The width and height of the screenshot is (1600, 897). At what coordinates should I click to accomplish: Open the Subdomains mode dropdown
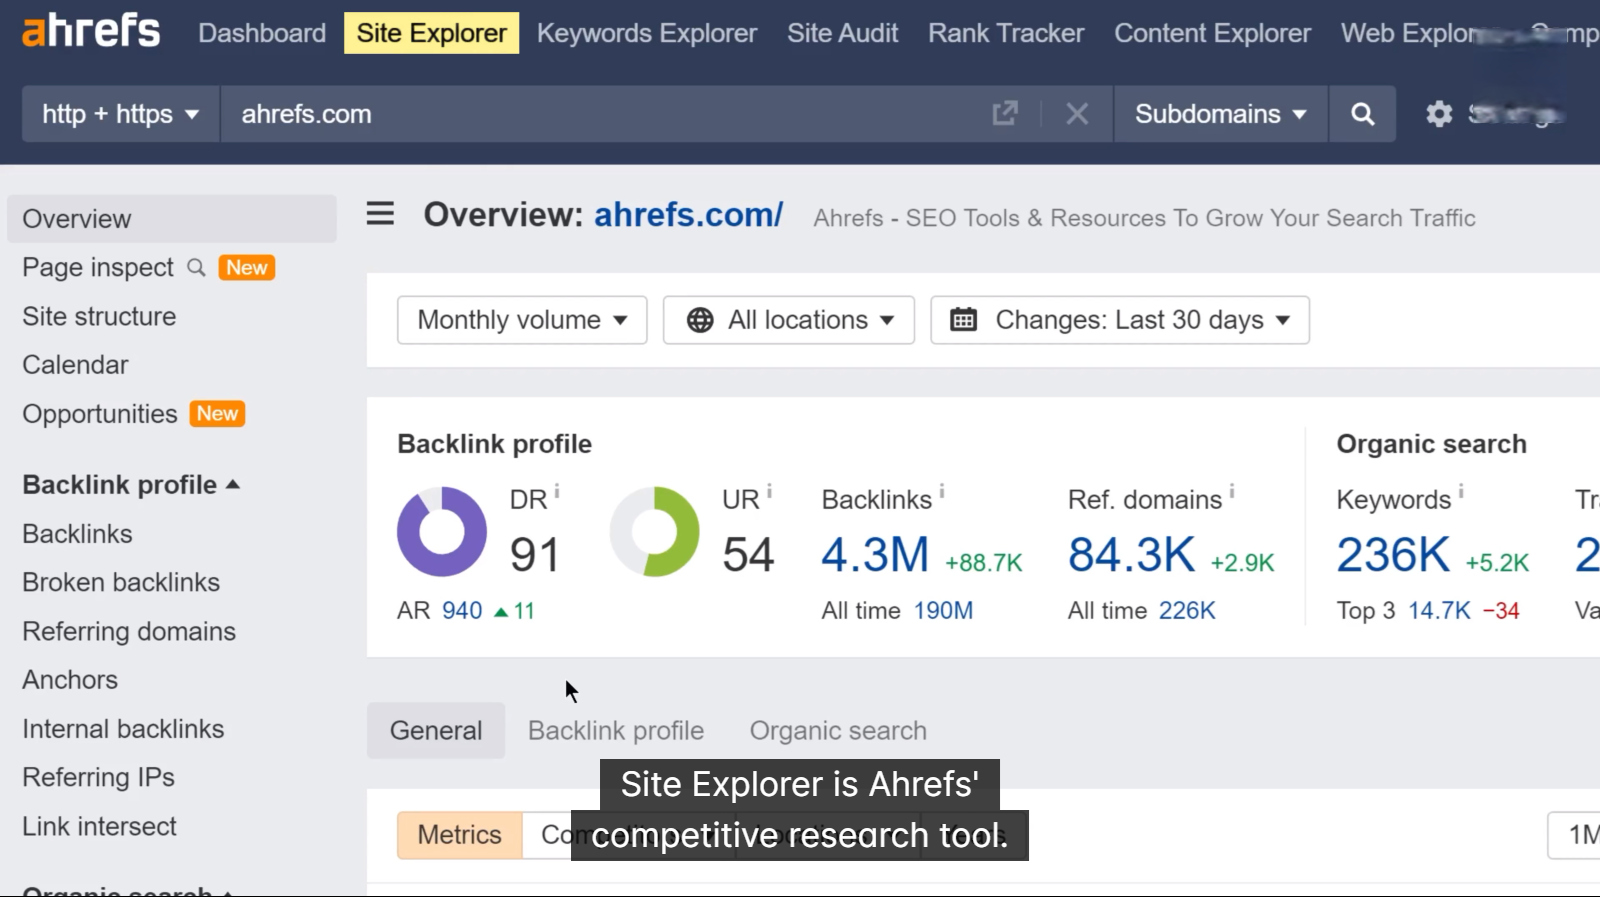tap(1221, 114)
